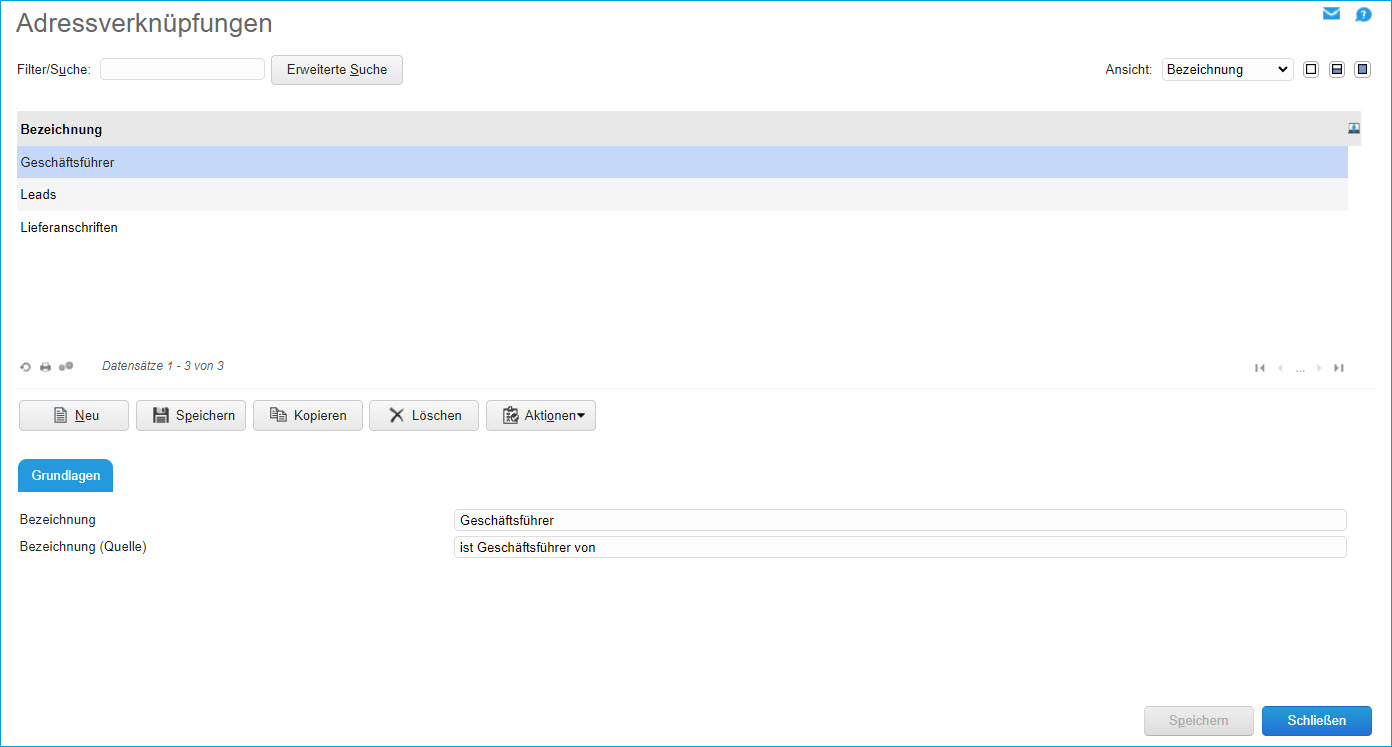Viewport: 1392px width, 747px height.
Task: Click the greyed-out Speichern button beside Schließen
Action: (x=1200, y=721)
